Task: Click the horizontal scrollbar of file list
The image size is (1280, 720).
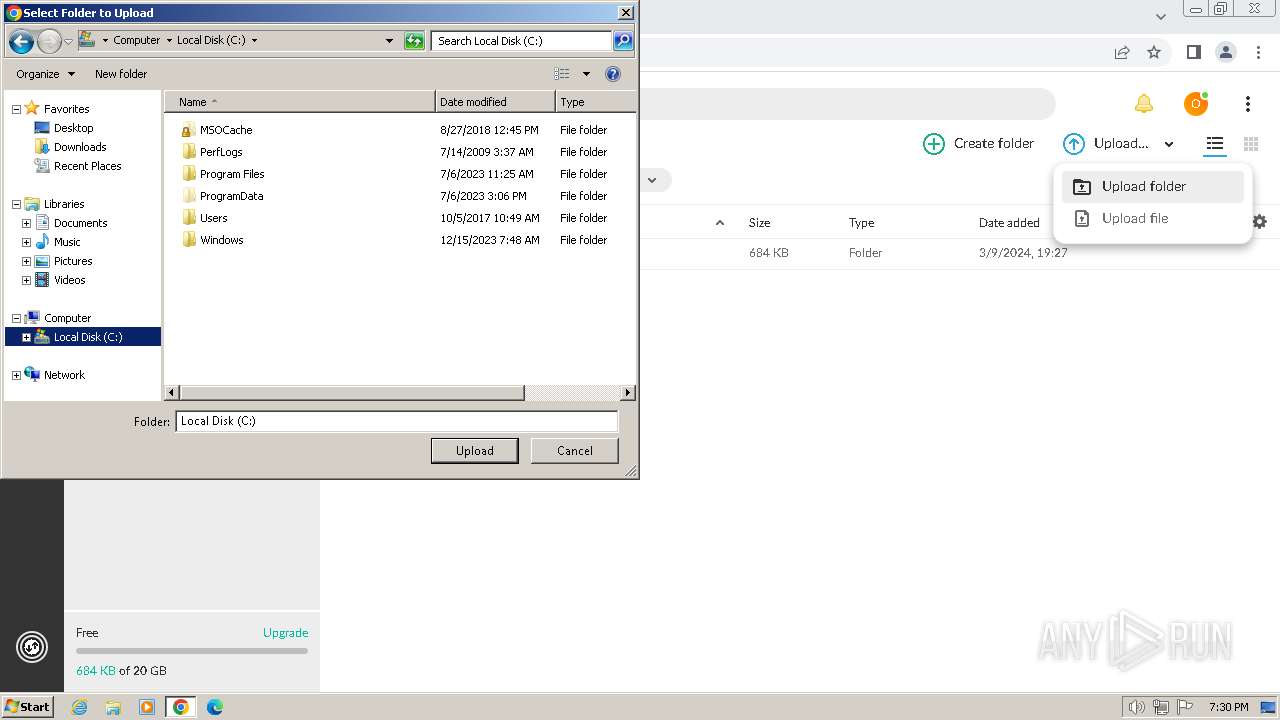Action: click(352, 393)
